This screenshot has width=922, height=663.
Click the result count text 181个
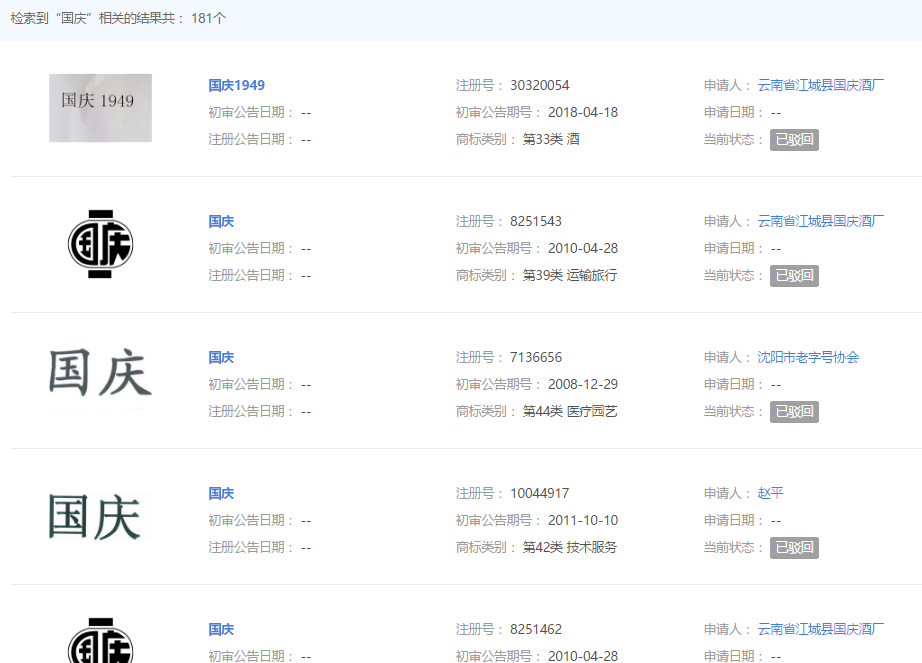[208, 18]
